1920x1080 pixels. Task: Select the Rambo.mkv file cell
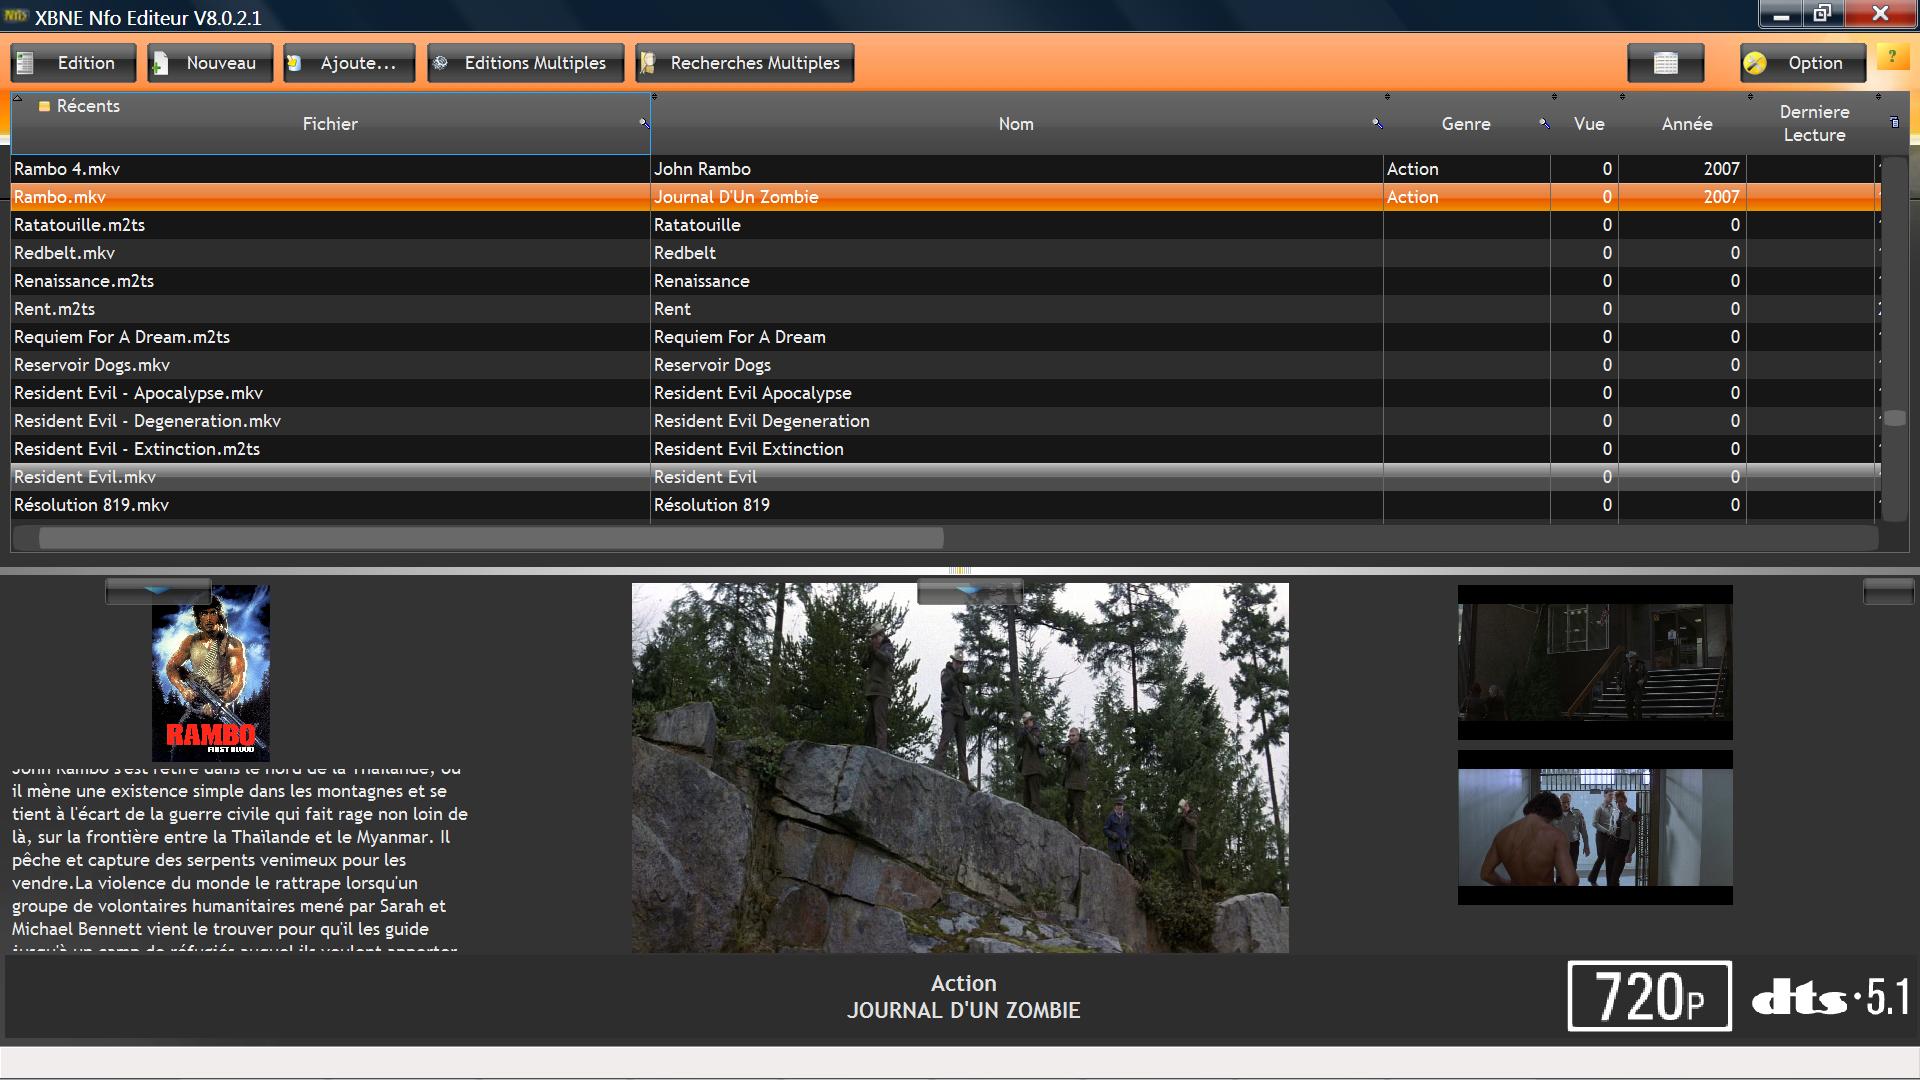[330, 197]
